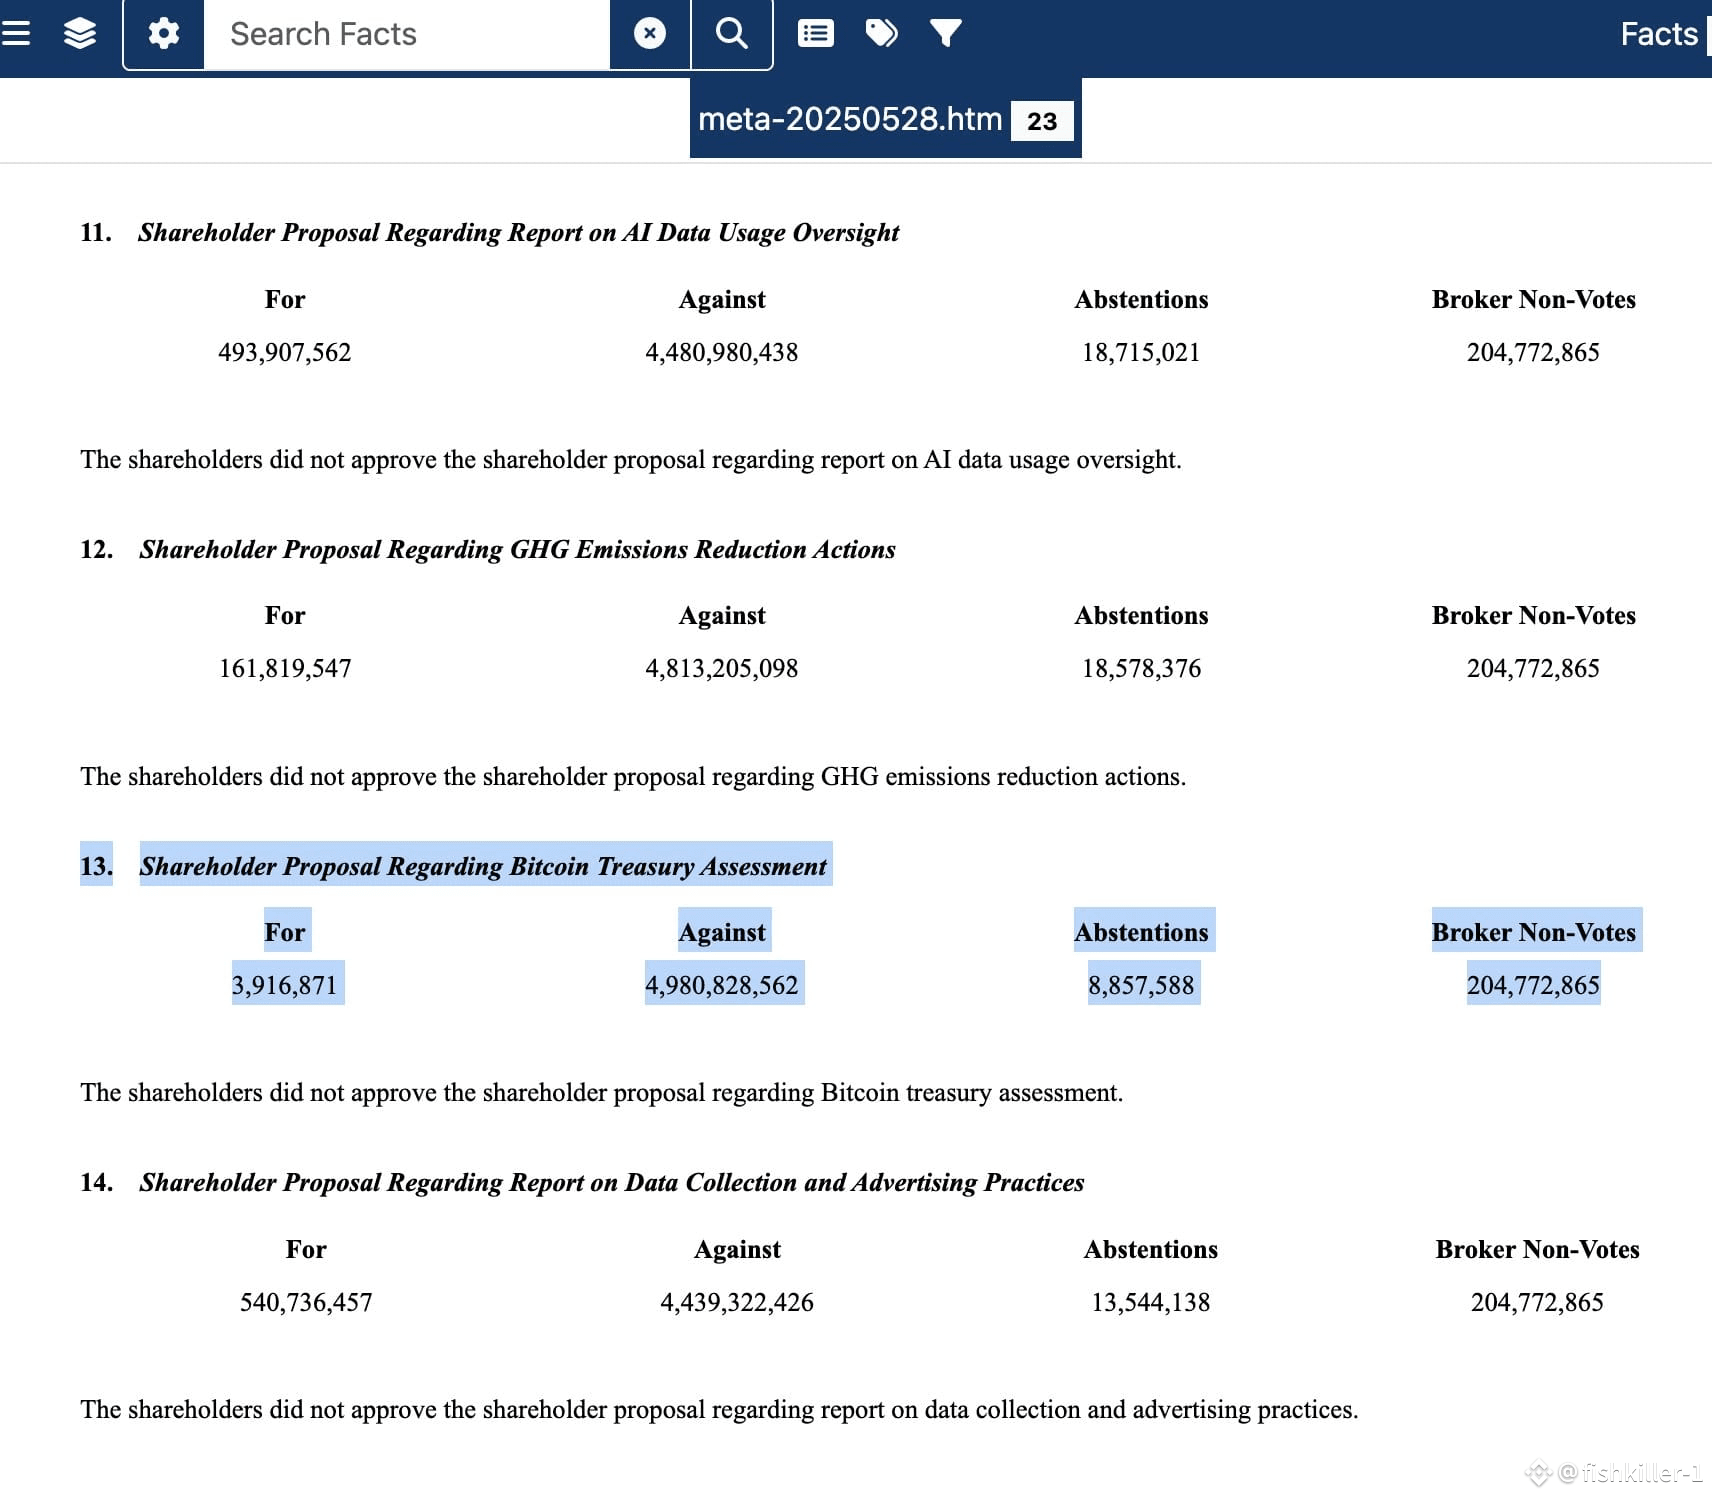The width and height of the screenshot is (1712, 1498).
Task: Run search with magnifier button
Action: tap(732, 34)
